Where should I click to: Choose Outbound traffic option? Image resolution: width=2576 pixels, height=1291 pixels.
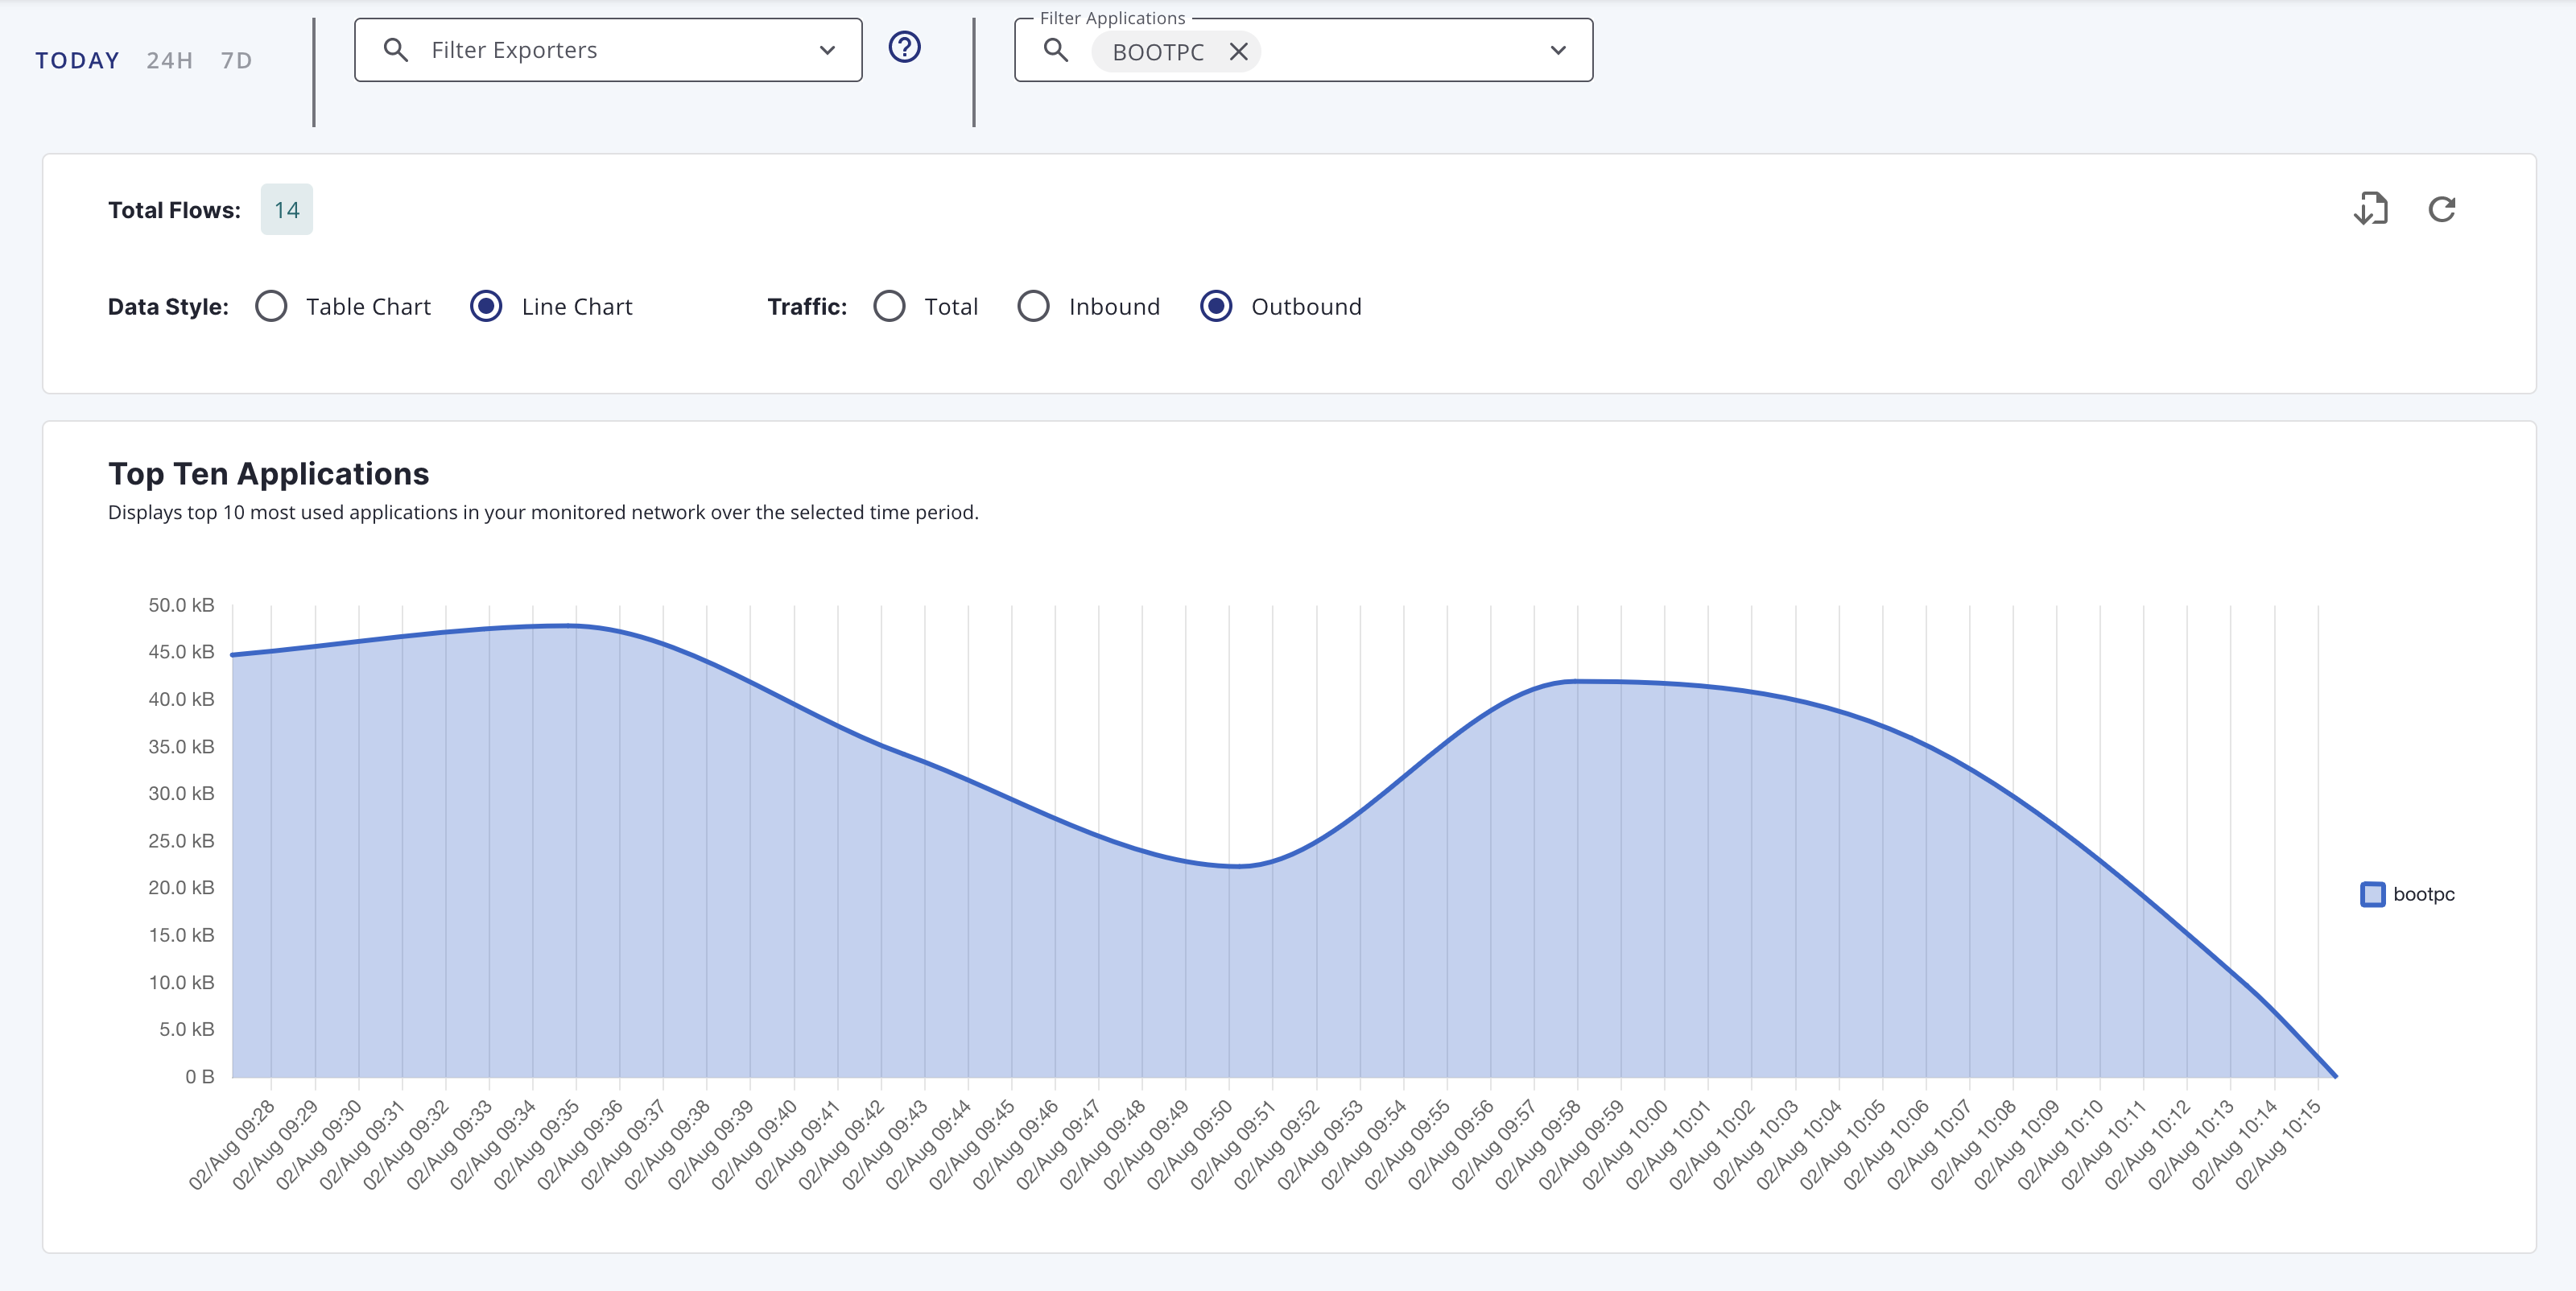pos(1216,306)
